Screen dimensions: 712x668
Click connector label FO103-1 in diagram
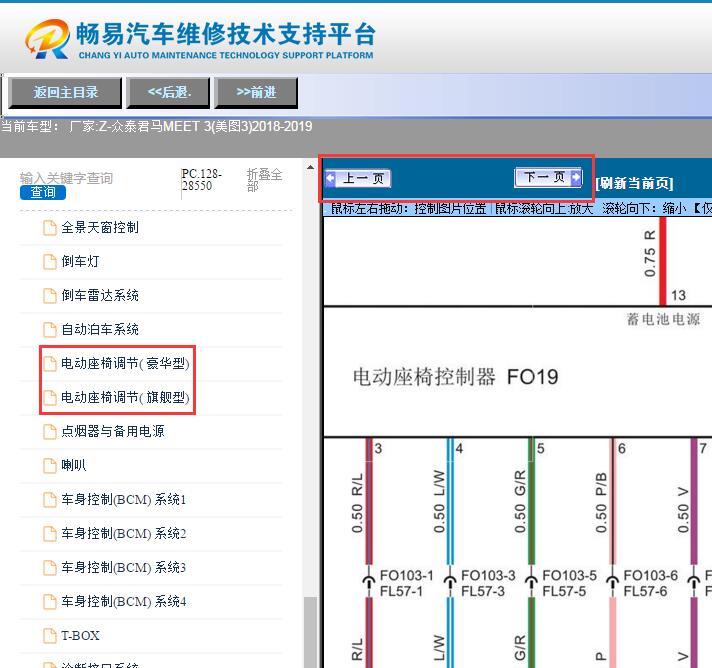click(x=406, y=576)
